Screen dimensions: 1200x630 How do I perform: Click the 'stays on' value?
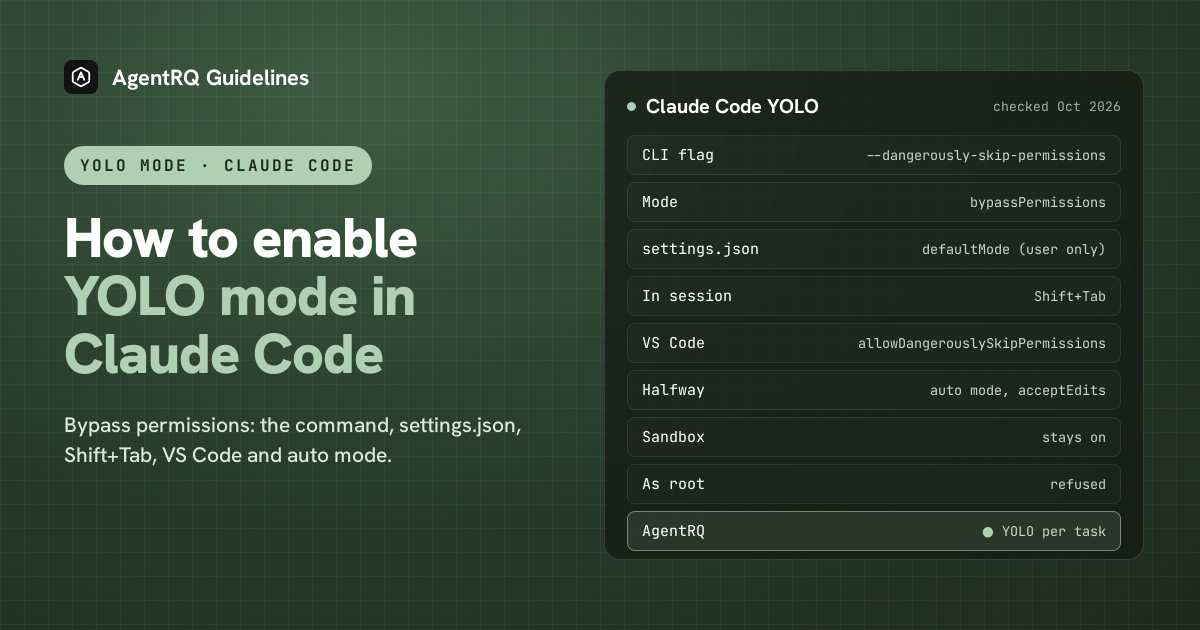point(1074,437)
